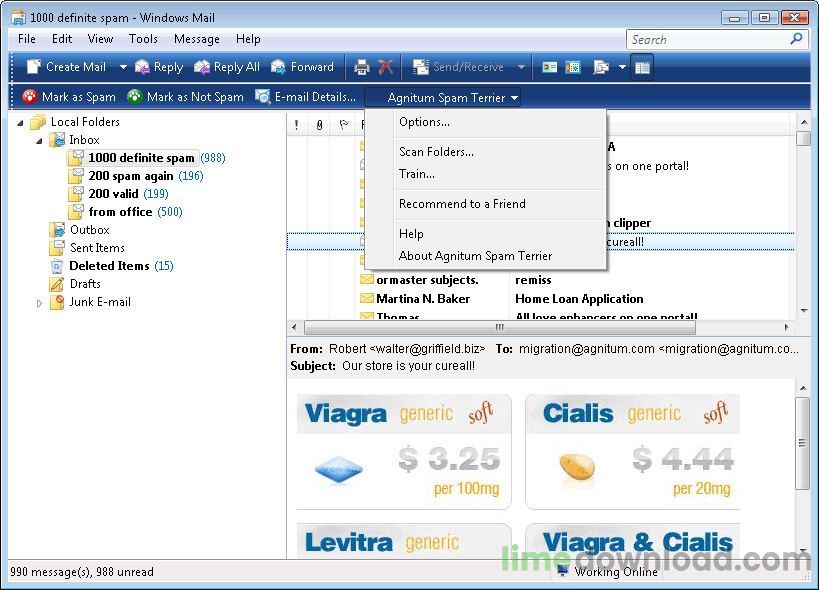Sort by the priority column header
This screenshot has height=590, width=819.
(297, 125)
